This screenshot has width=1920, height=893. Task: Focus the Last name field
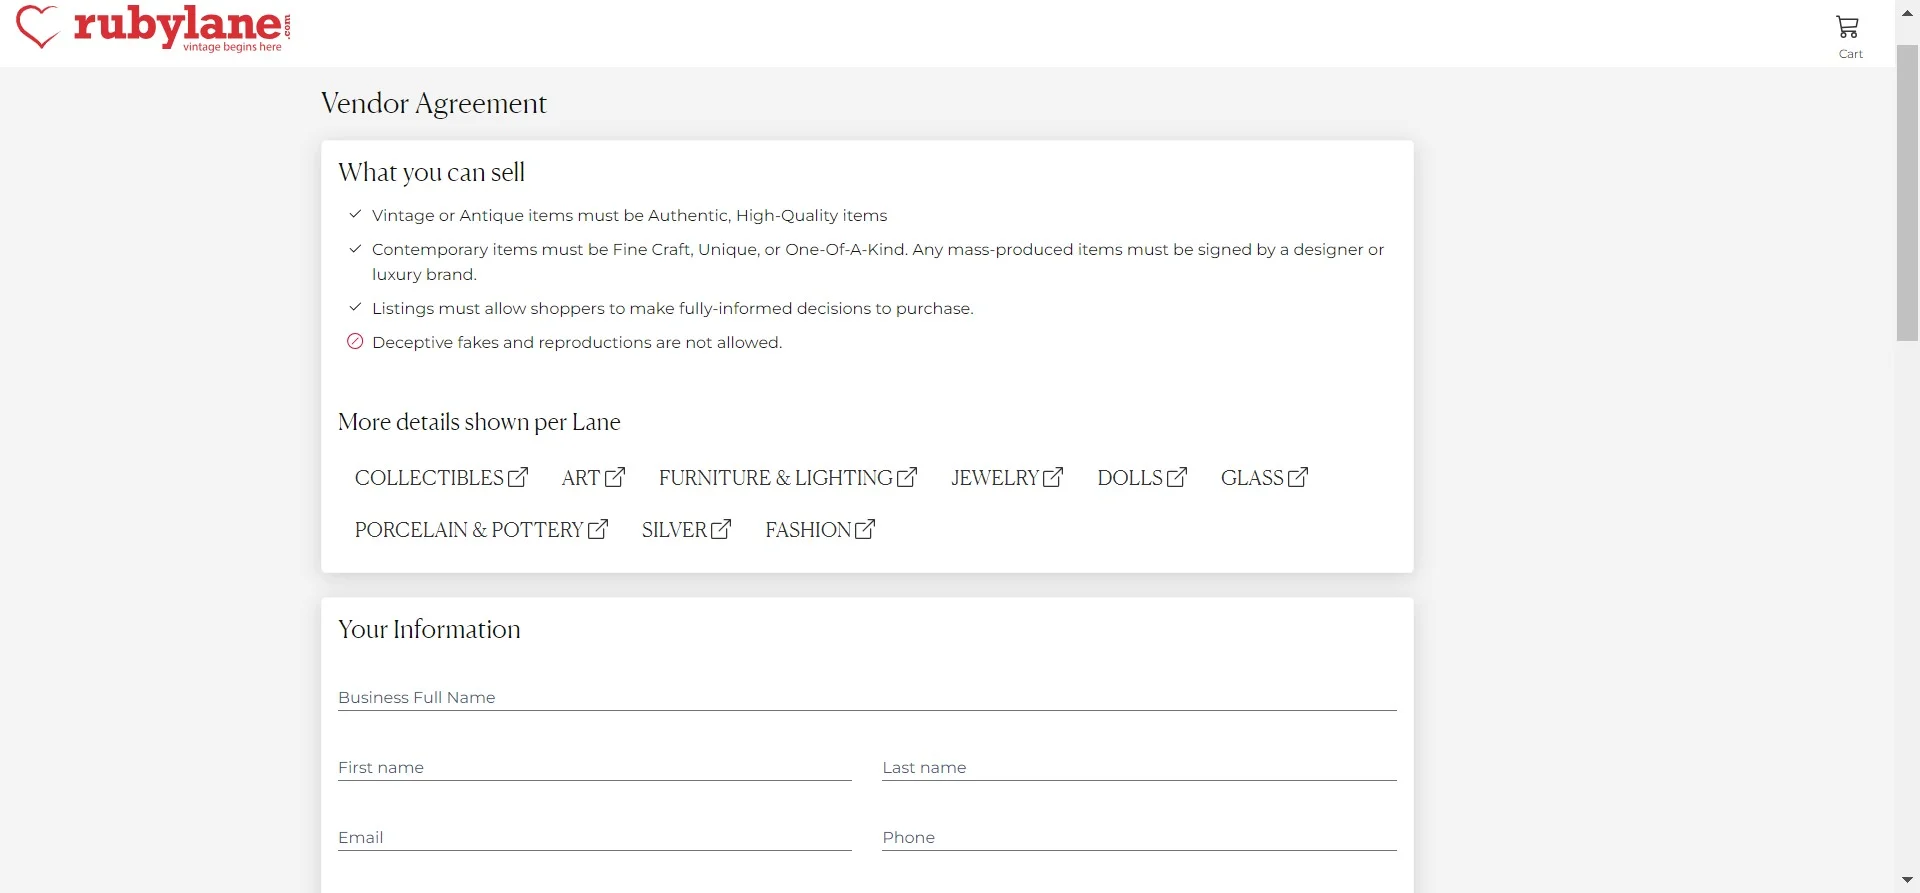pos(1139,767)
